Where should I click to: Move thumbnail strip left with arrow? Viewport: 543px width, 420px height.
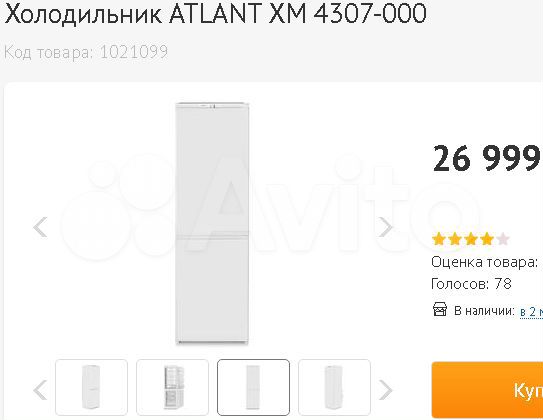click(x=40, y=390)
